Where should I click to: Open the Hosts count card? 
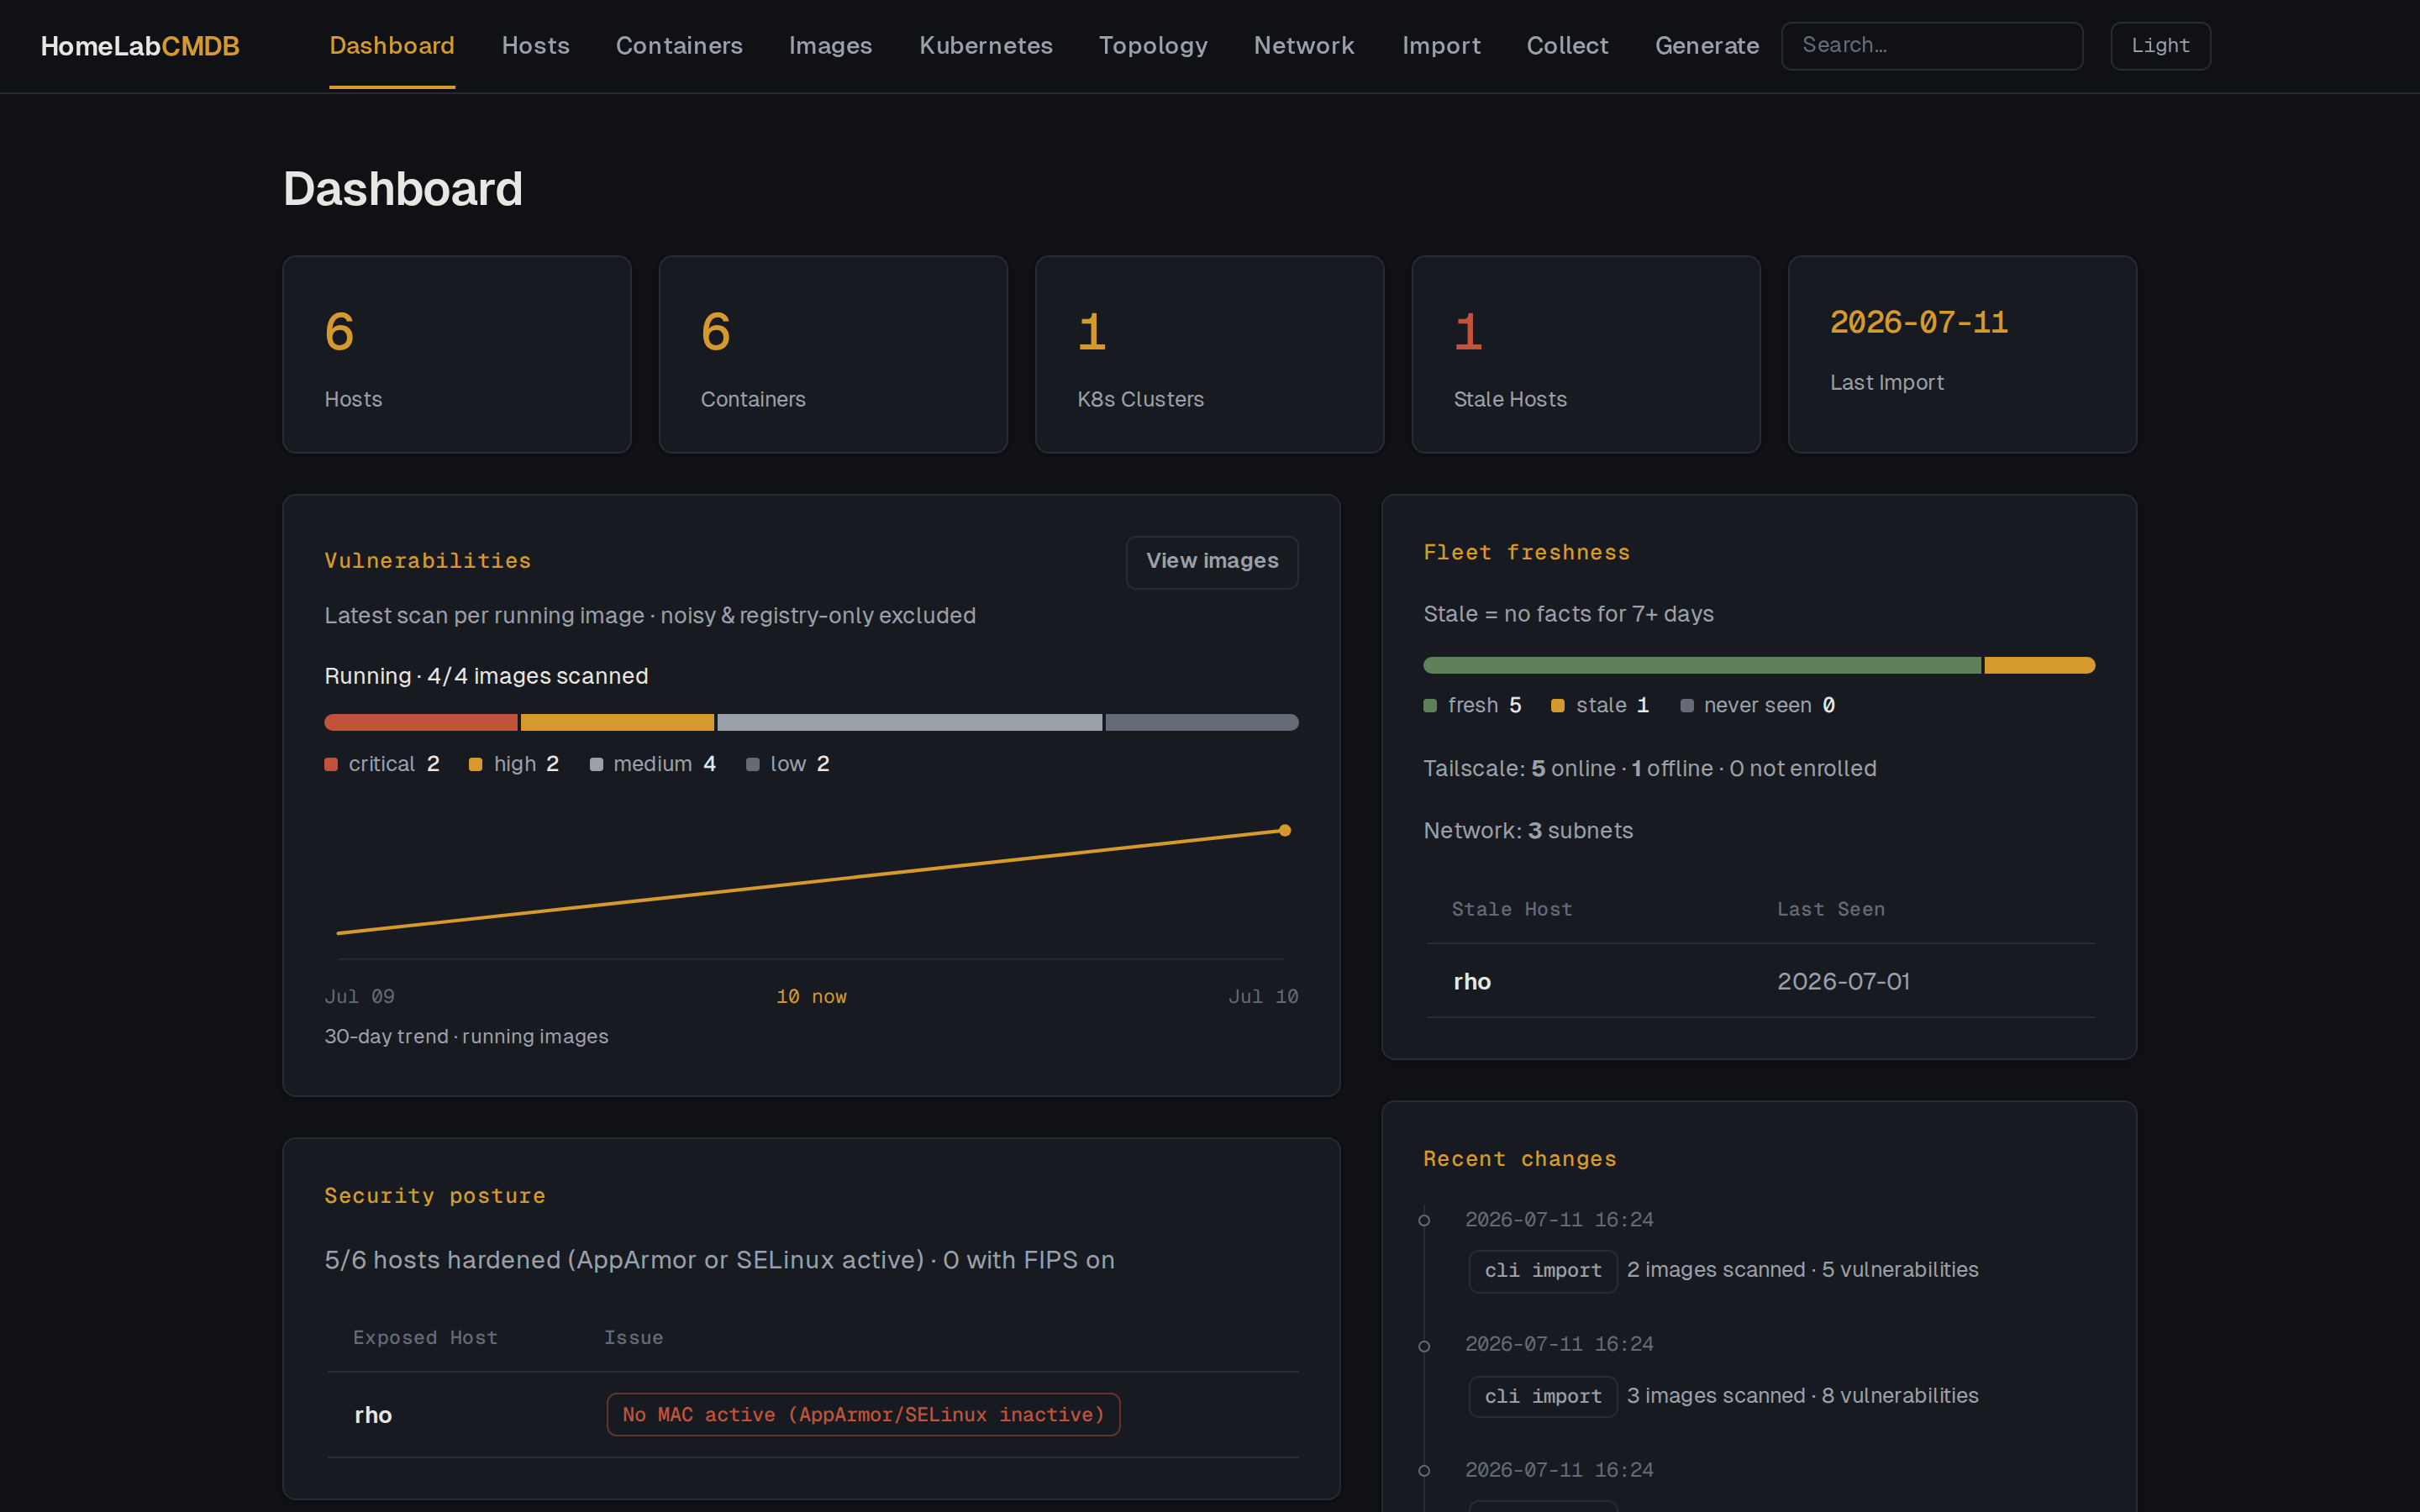457,354
